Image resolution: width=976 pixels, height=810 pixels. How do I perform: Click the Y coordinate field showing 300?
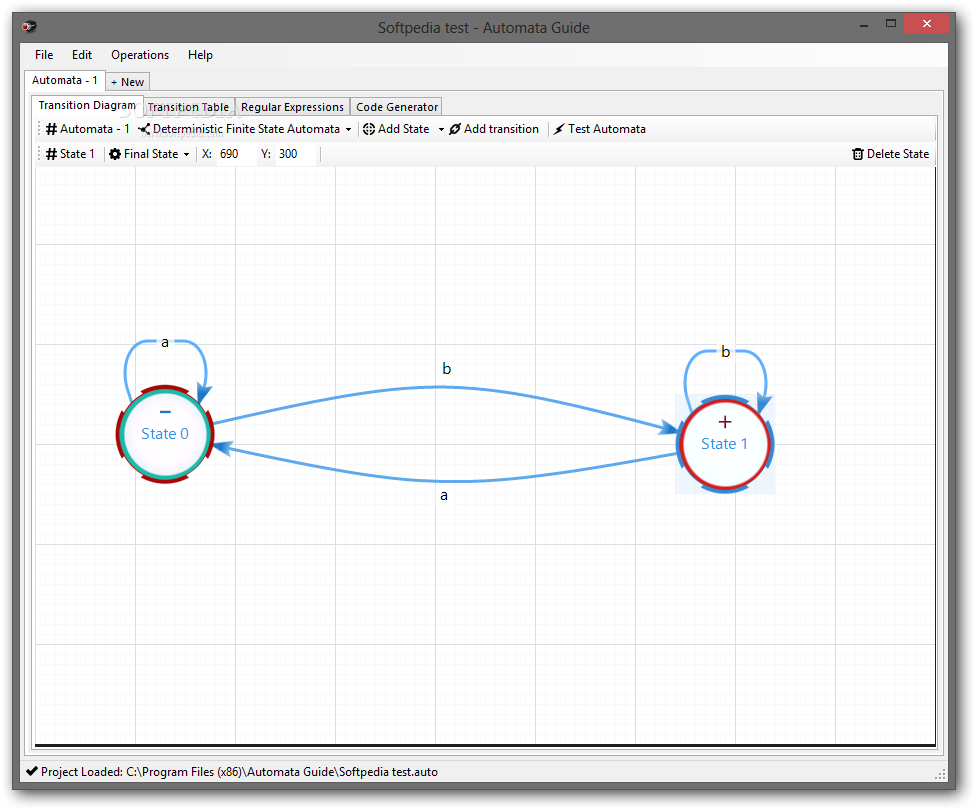point(297,154)
